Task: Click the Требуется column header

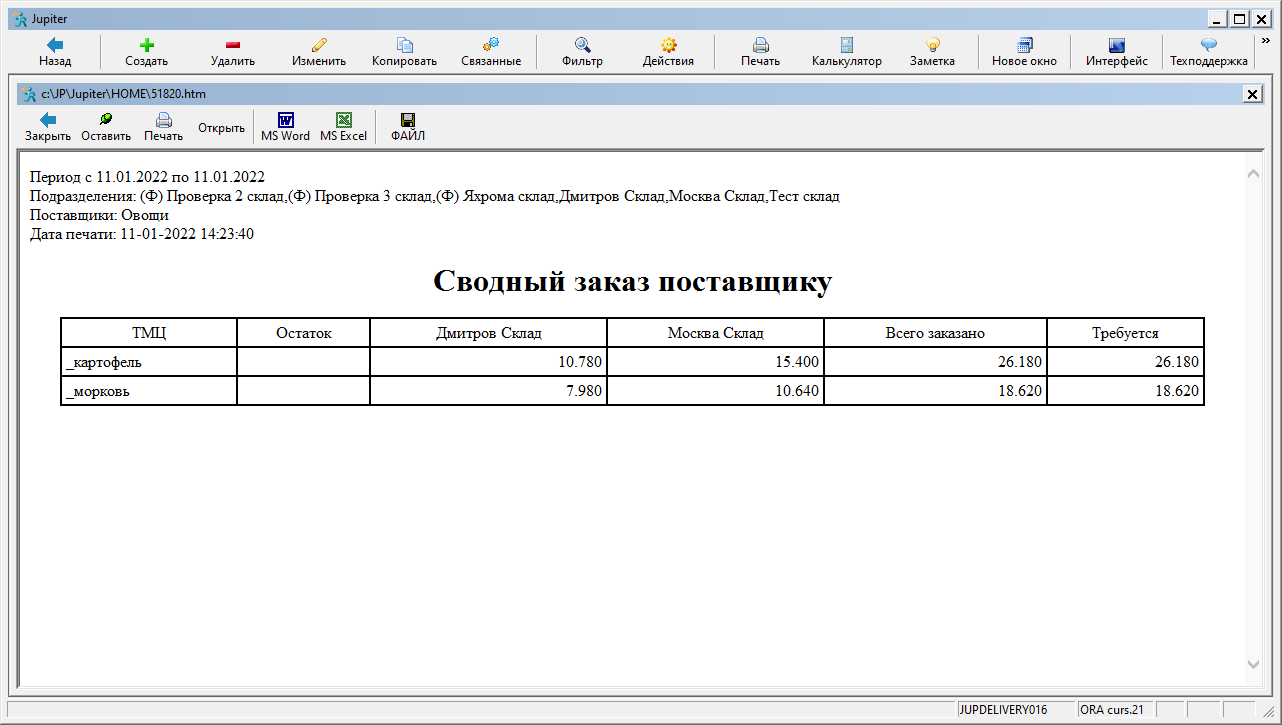Action: pos(1125,333)
